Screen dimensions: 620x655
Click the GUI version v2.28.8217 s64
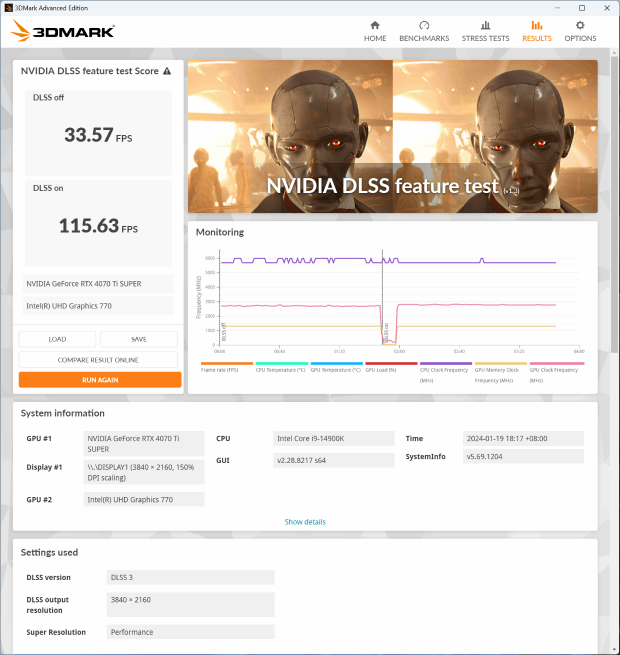[x=334, y=460]
